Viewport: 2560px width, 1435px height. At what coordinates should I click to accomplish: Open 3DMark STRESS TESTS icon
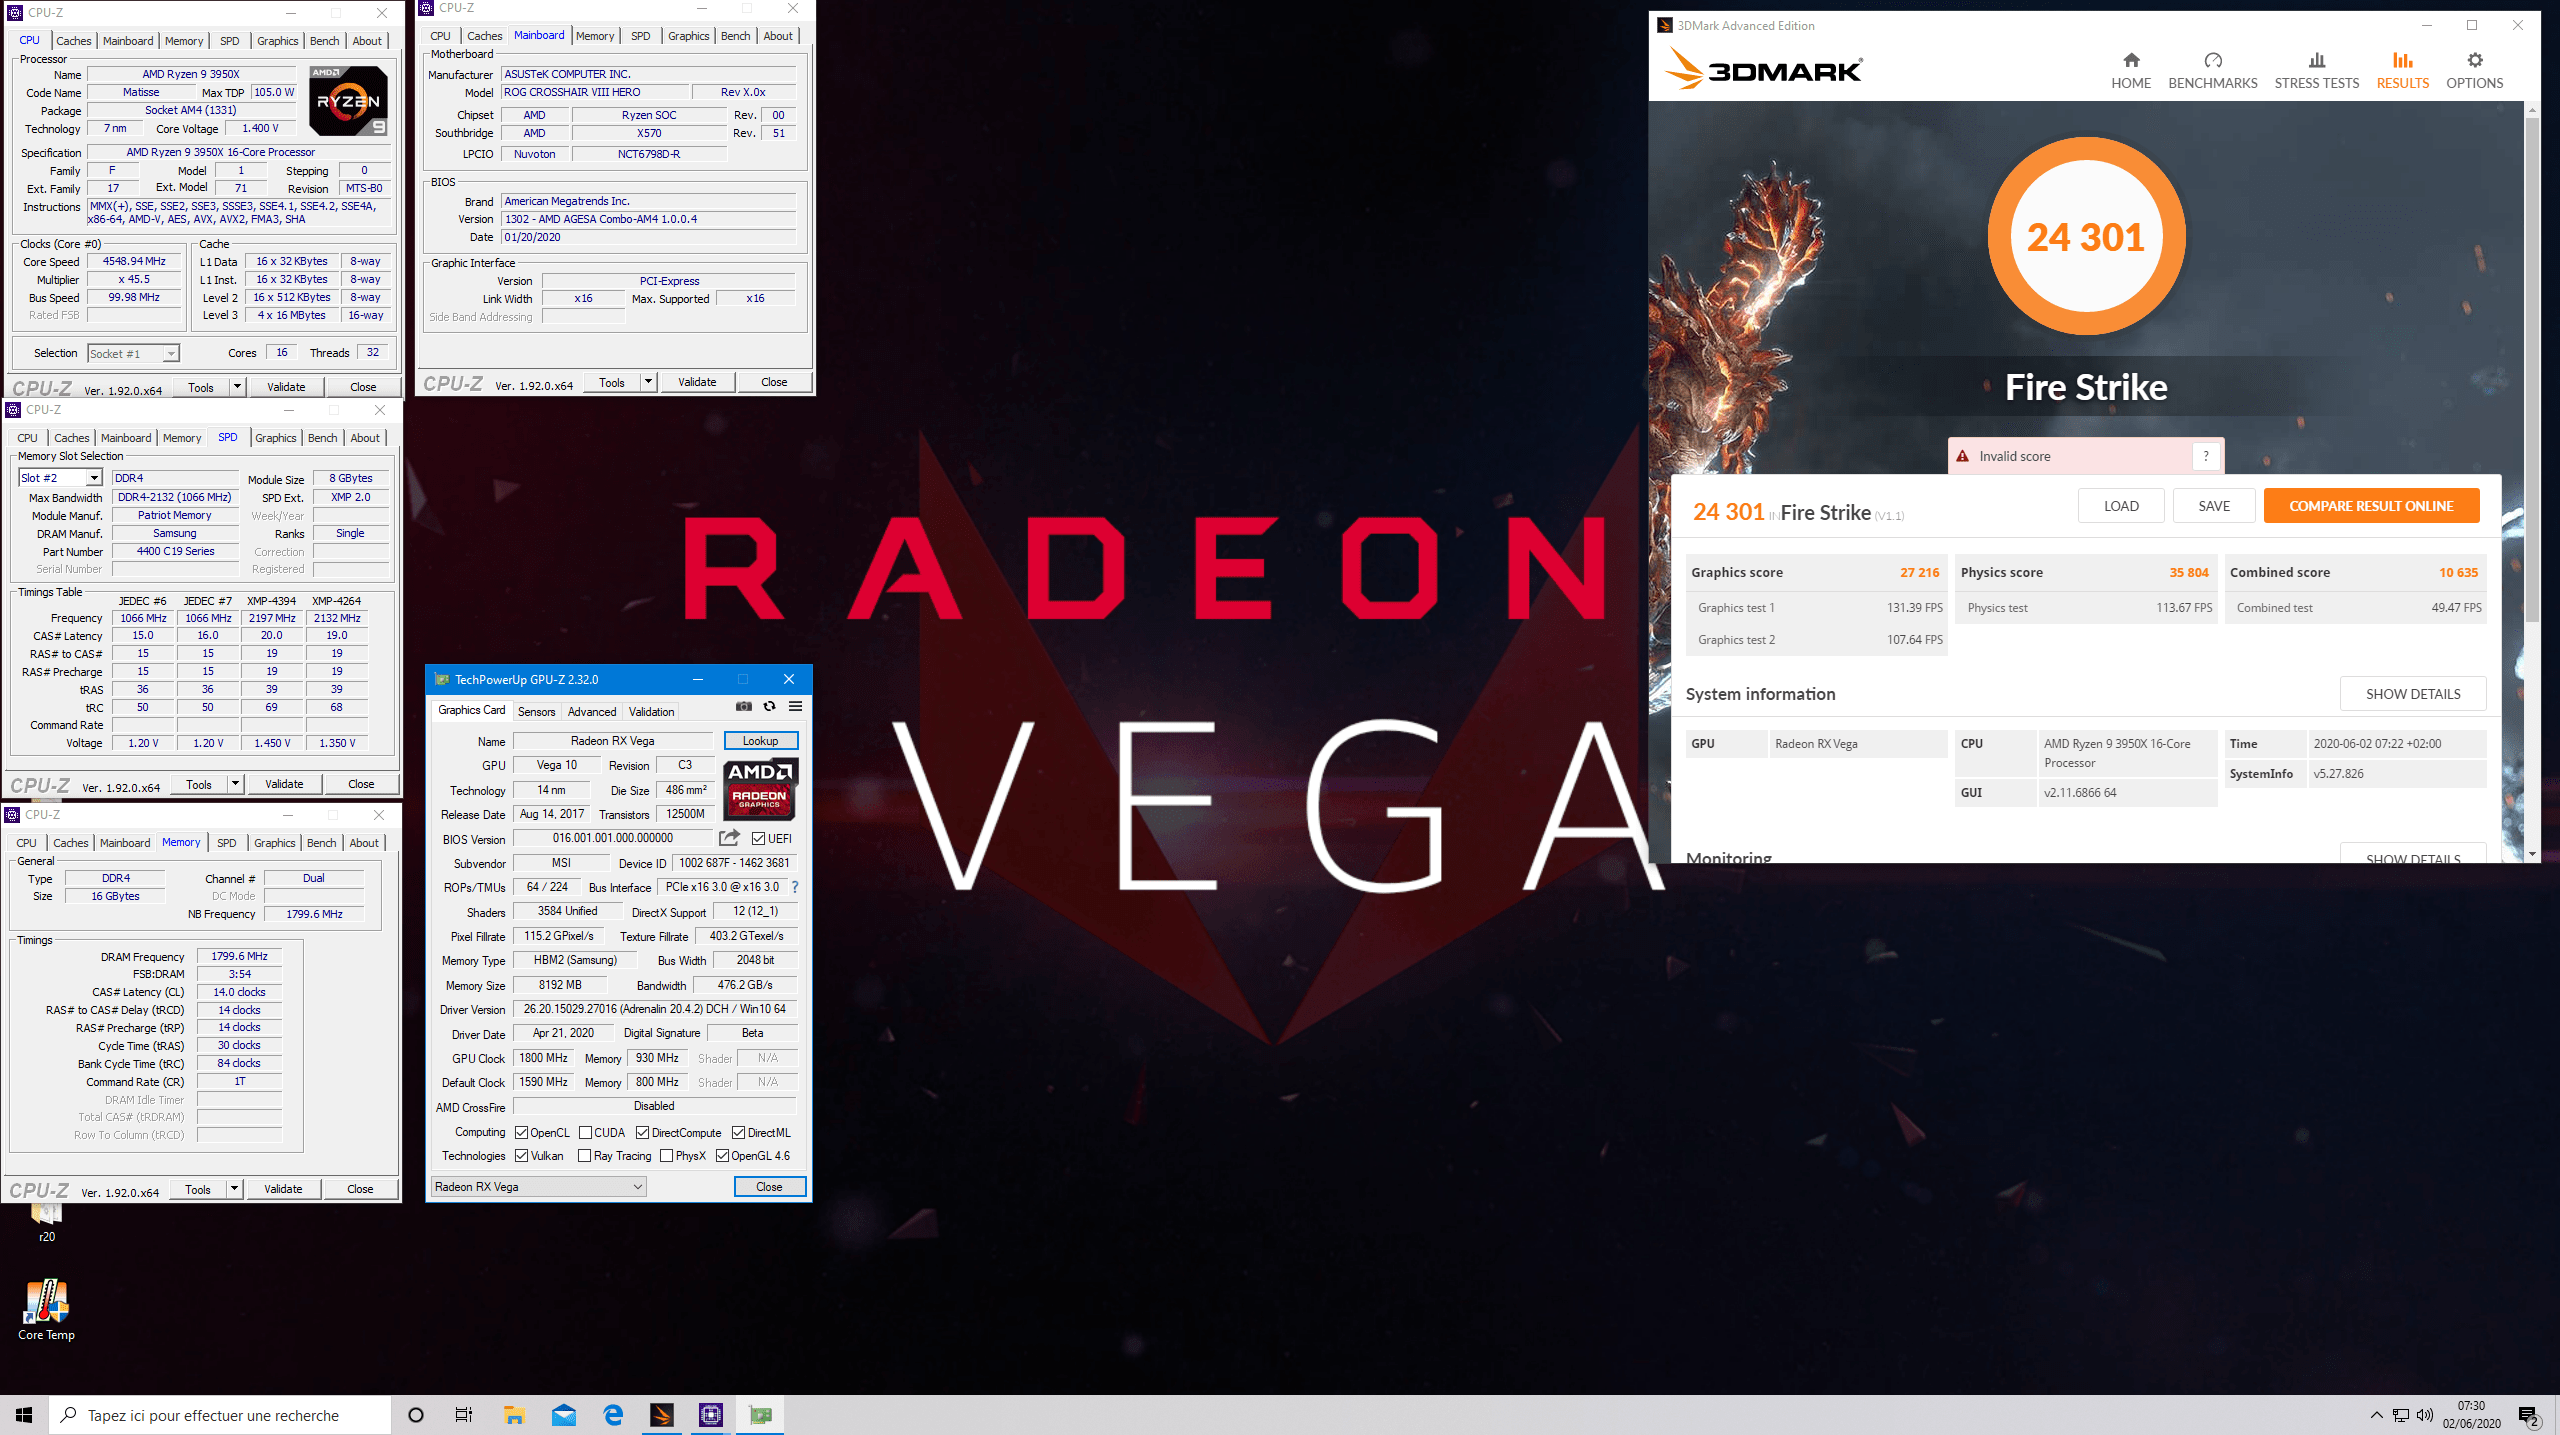(x=2316, y=60)
